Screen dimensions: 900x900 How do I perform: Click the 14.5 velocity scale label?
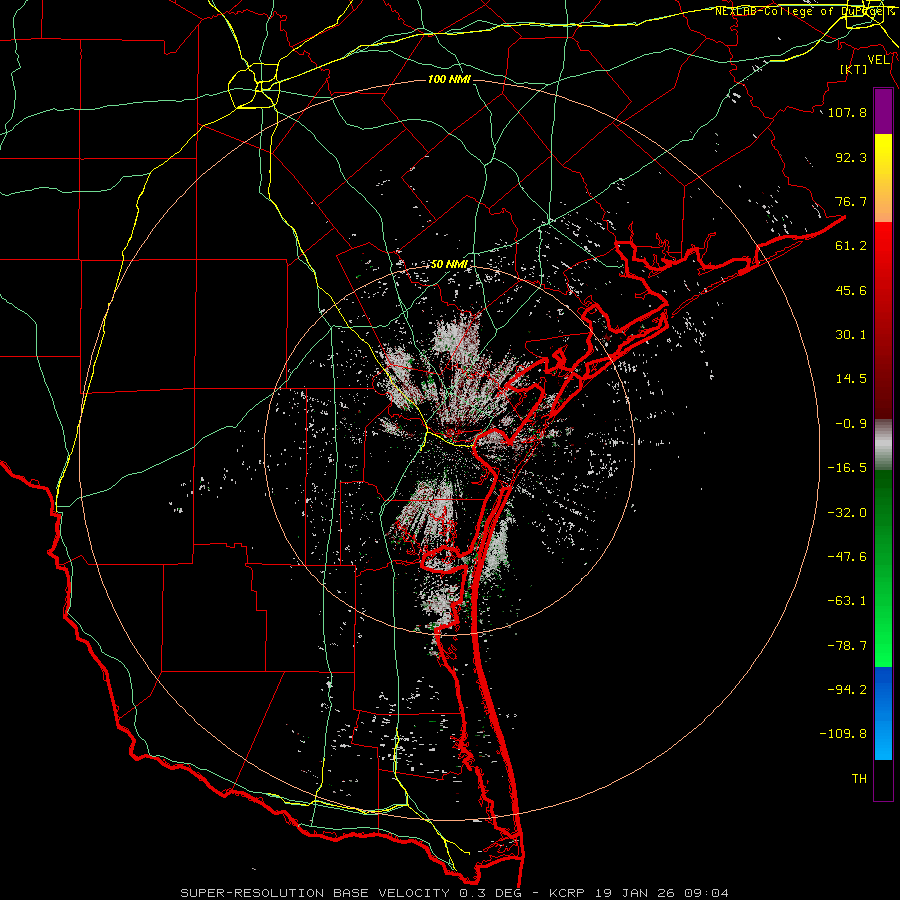(x=851, y=379)
